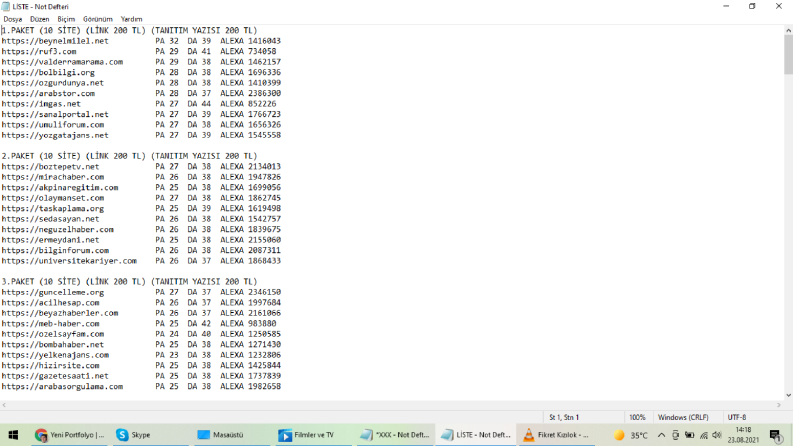Open the Görünüm menu

coord(98,19)
